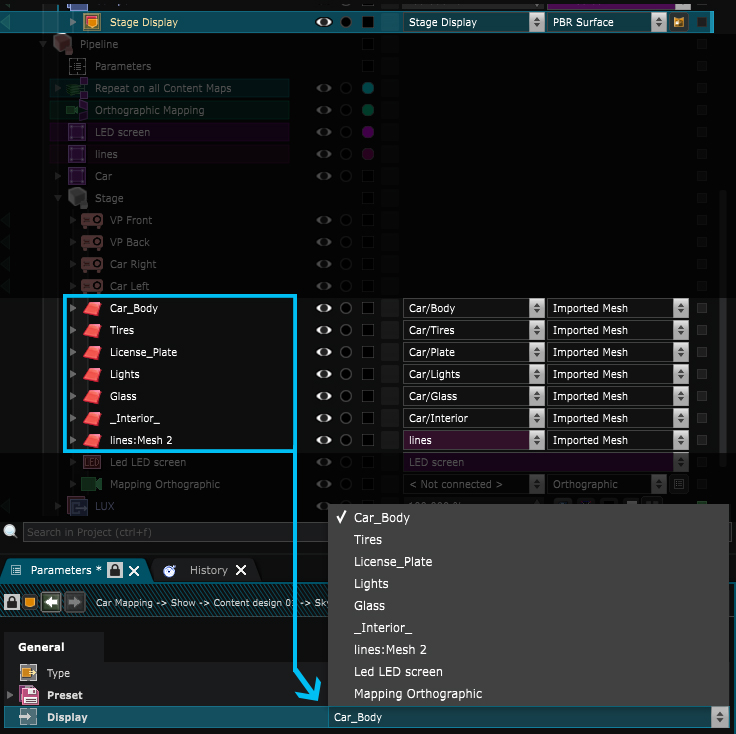Click the search magnifier icon
736x734 pixels.
coord(10,532)
